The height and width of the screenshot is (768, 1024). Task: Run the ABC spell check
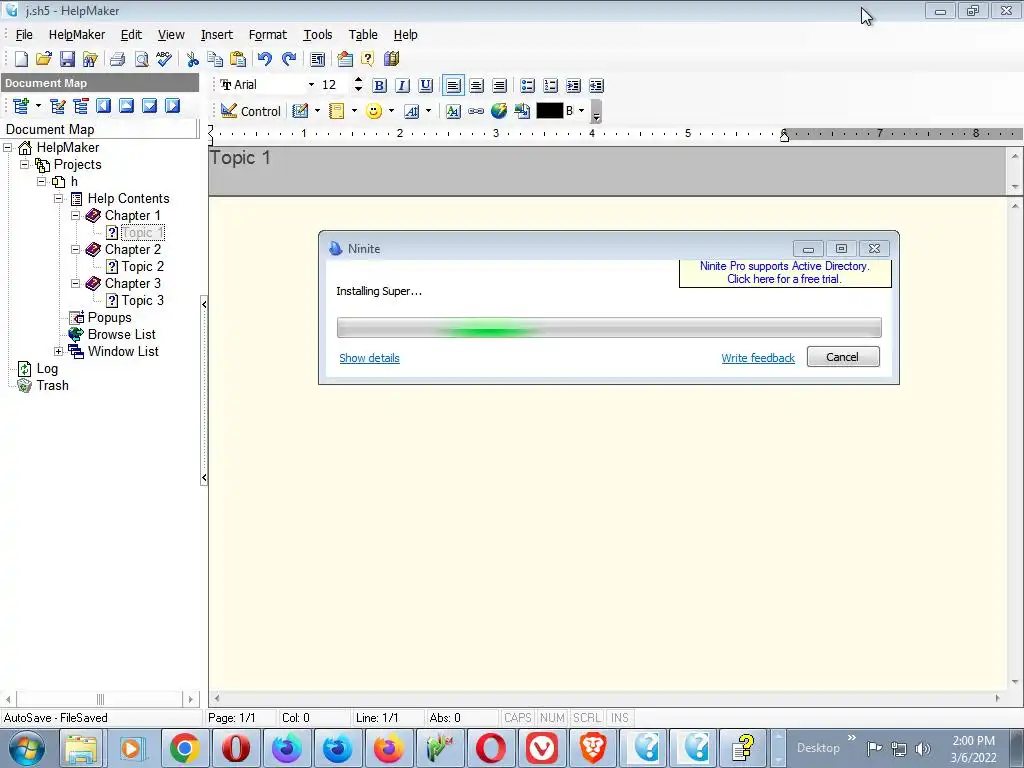164,59
